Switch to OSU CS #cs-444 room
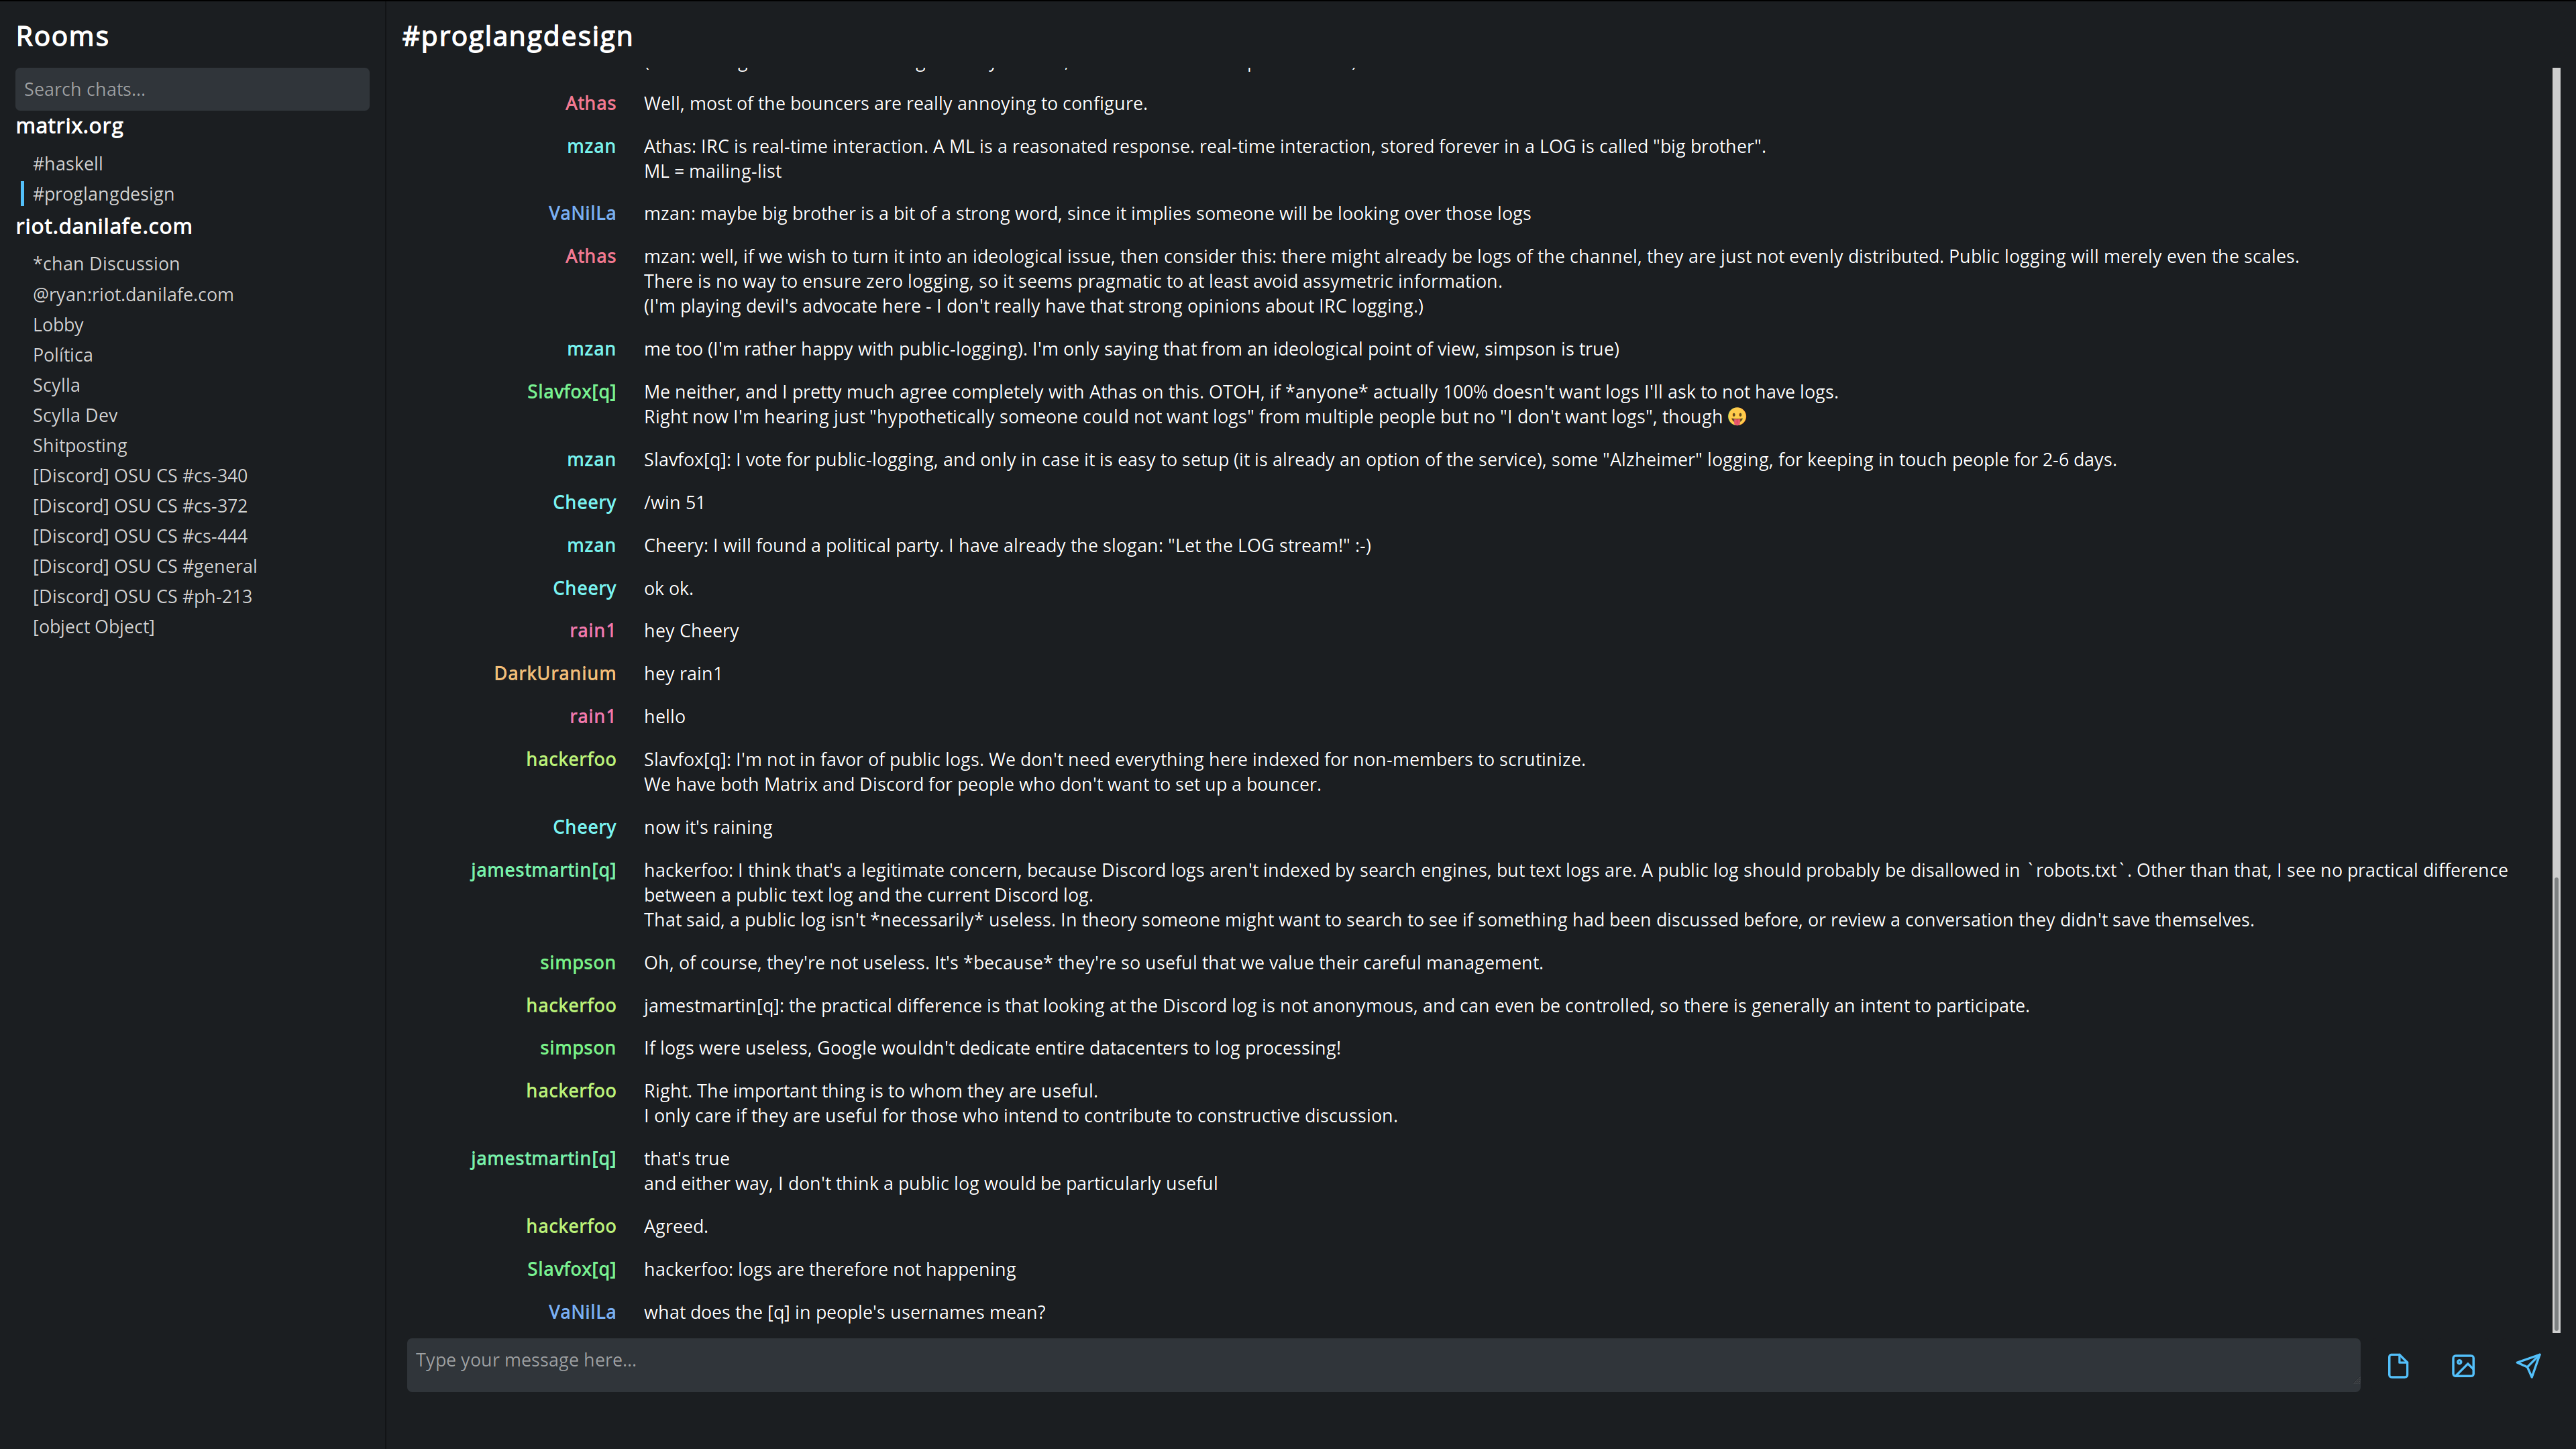Viewport: 2576px width, 1449px height. coord(140,536)
